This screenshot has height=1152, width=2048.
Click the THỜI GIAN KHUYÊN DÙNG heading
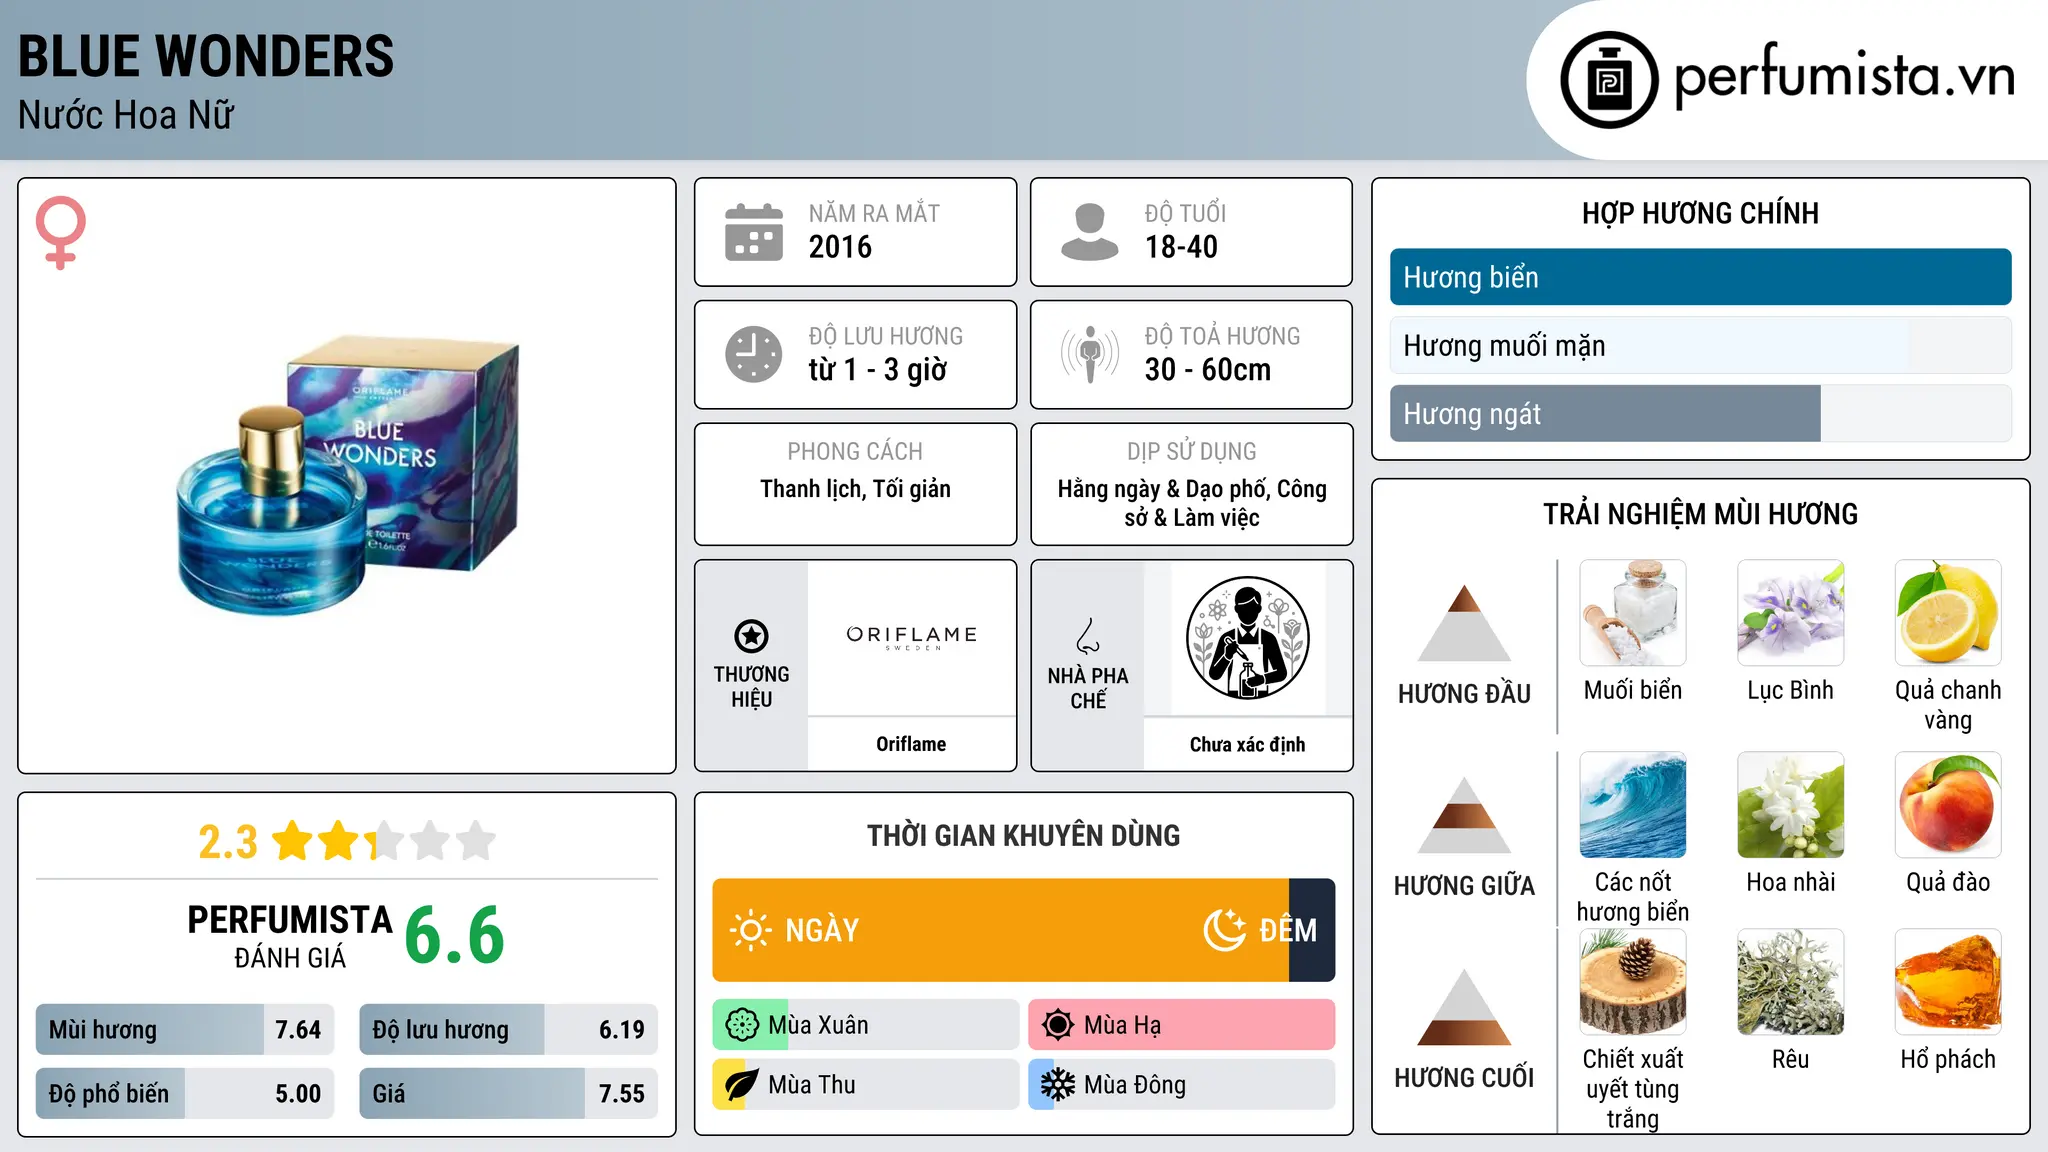click(x=1023, y=835)
